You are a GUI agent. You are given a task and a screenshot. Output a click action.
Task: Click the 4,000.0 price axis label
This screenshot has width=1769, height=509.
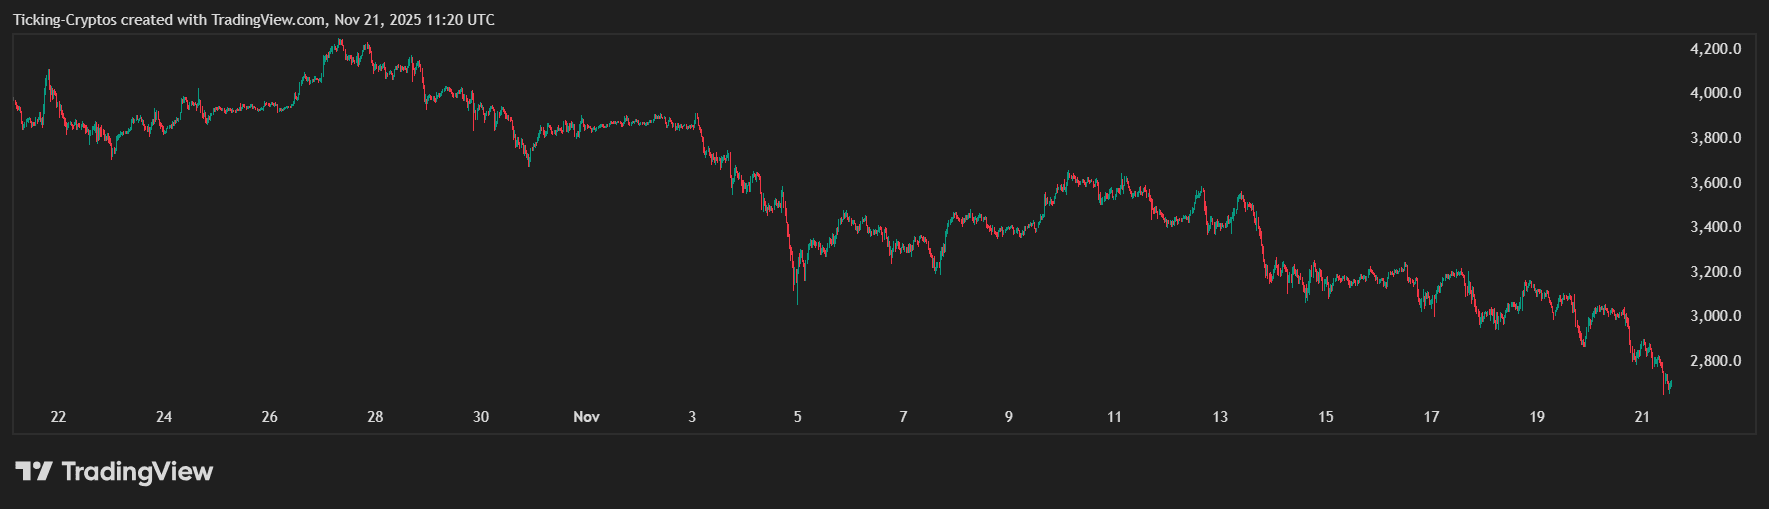[1715, 93]
